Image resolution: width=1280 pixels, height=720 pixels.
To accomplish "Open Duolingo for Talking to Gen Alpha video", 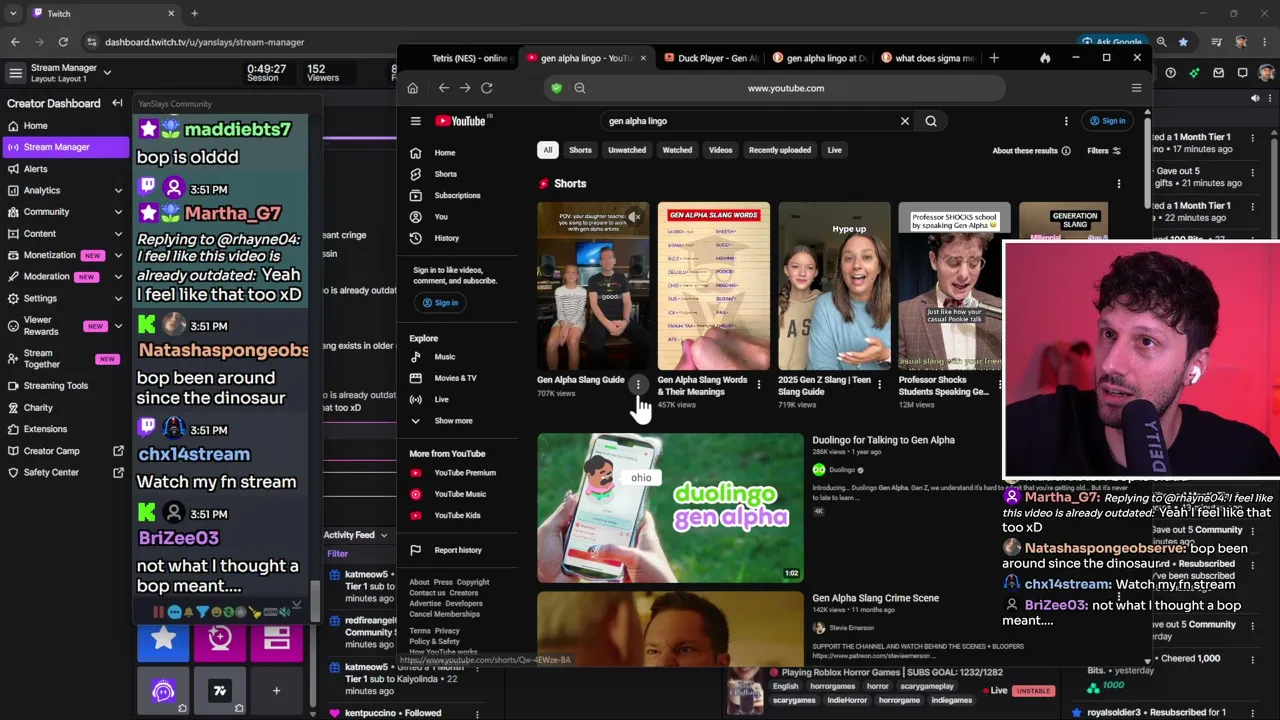I will click(670, 507).
